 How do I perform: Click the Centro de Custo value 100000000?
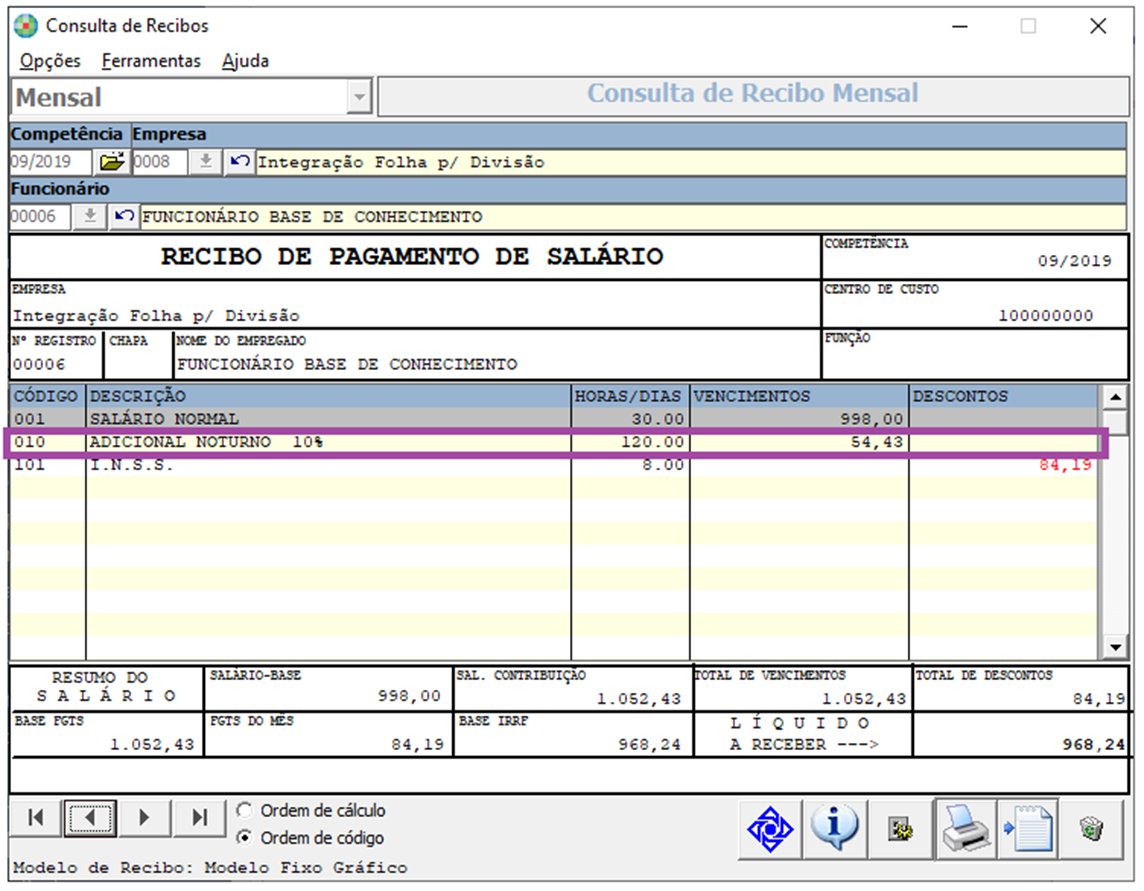click(x=1046, y=315)
